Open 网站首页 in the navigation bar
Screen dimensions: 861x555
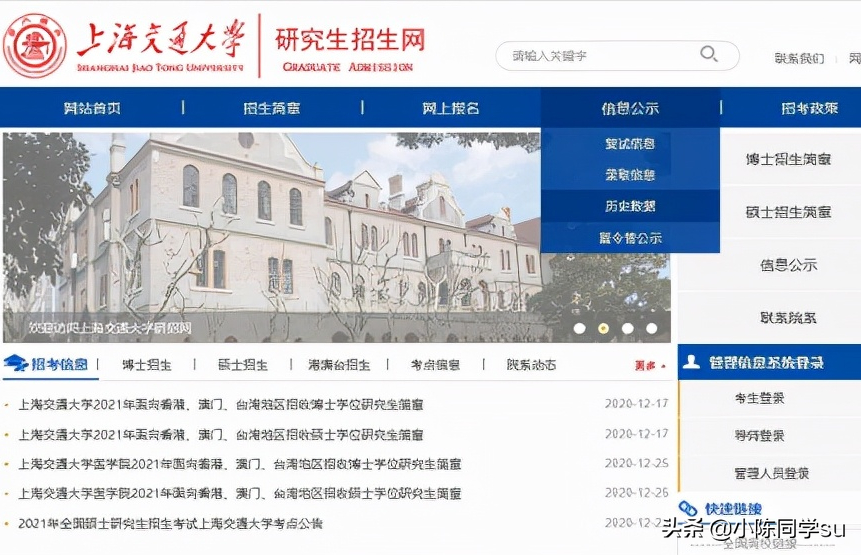pyautogui.click(x=92, y=108)
